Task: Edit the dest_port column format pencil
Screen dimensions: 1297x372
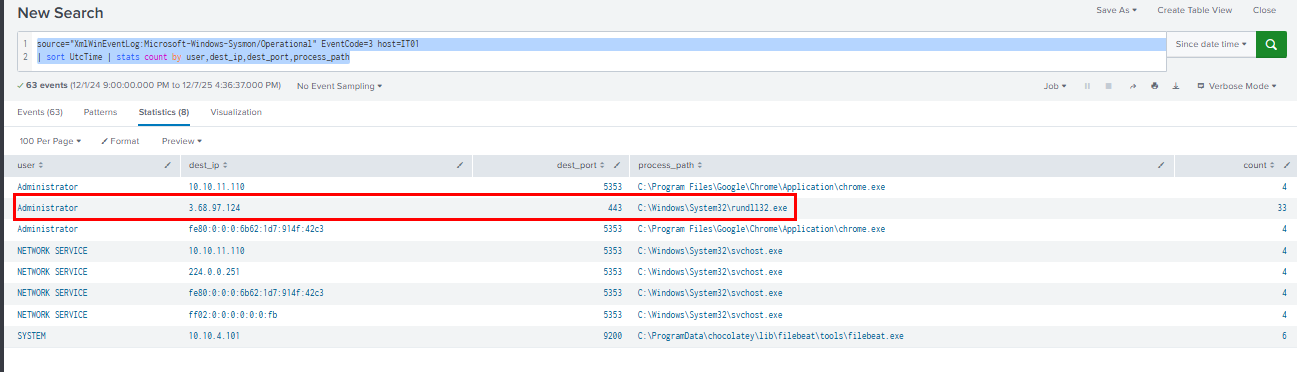Action: (x=617, y=165)
